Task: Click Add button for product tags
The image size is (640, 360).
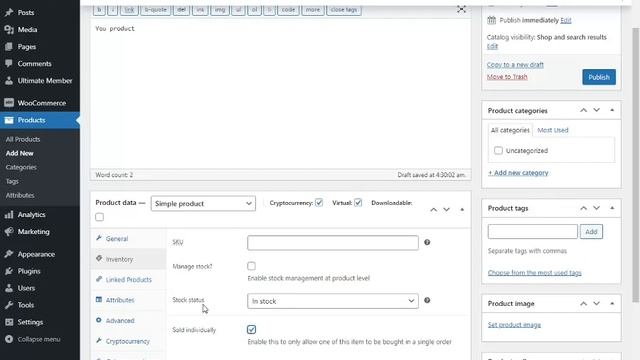Action: 591,232
